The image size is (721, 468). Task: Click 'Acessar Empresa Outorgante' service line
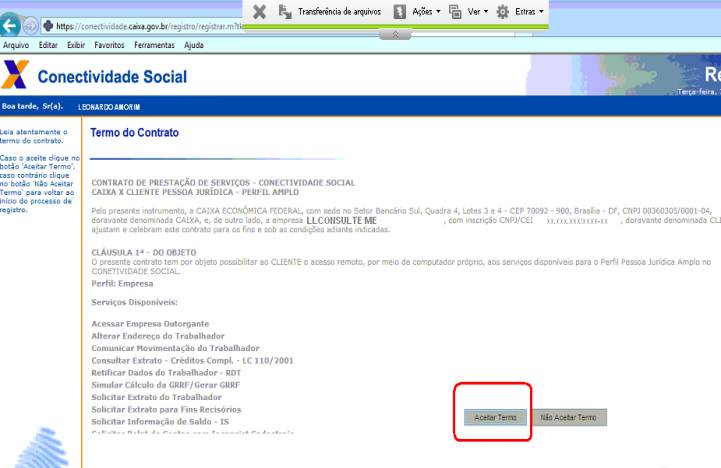point(150,324)
